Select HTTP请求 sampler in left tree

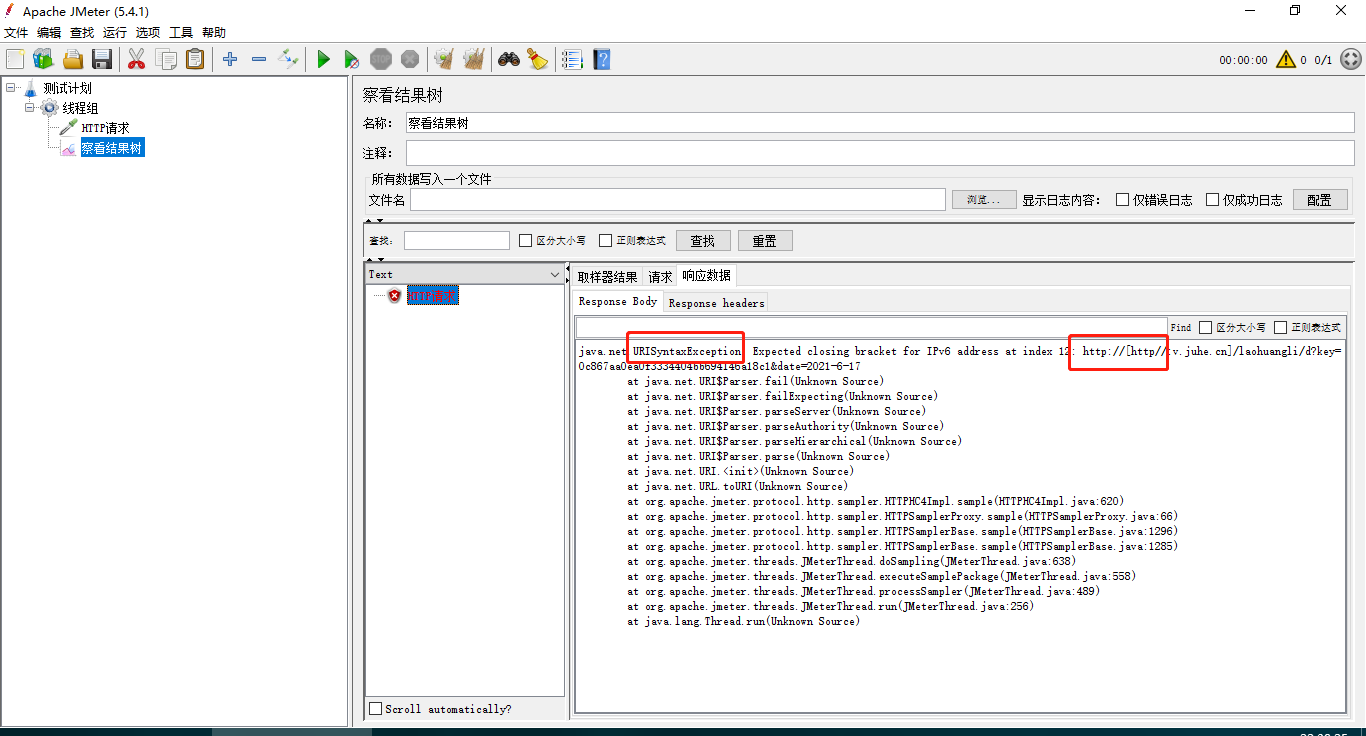point(105,128)
